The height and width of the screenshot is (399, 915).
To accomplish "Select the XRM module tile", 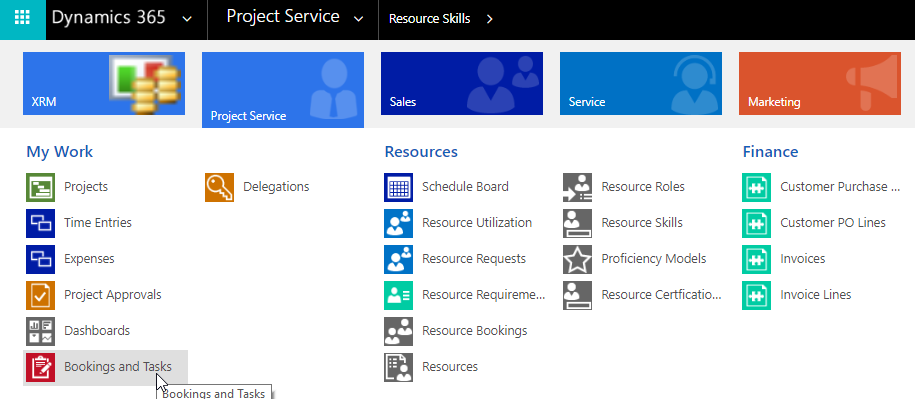I will (104, 83).
